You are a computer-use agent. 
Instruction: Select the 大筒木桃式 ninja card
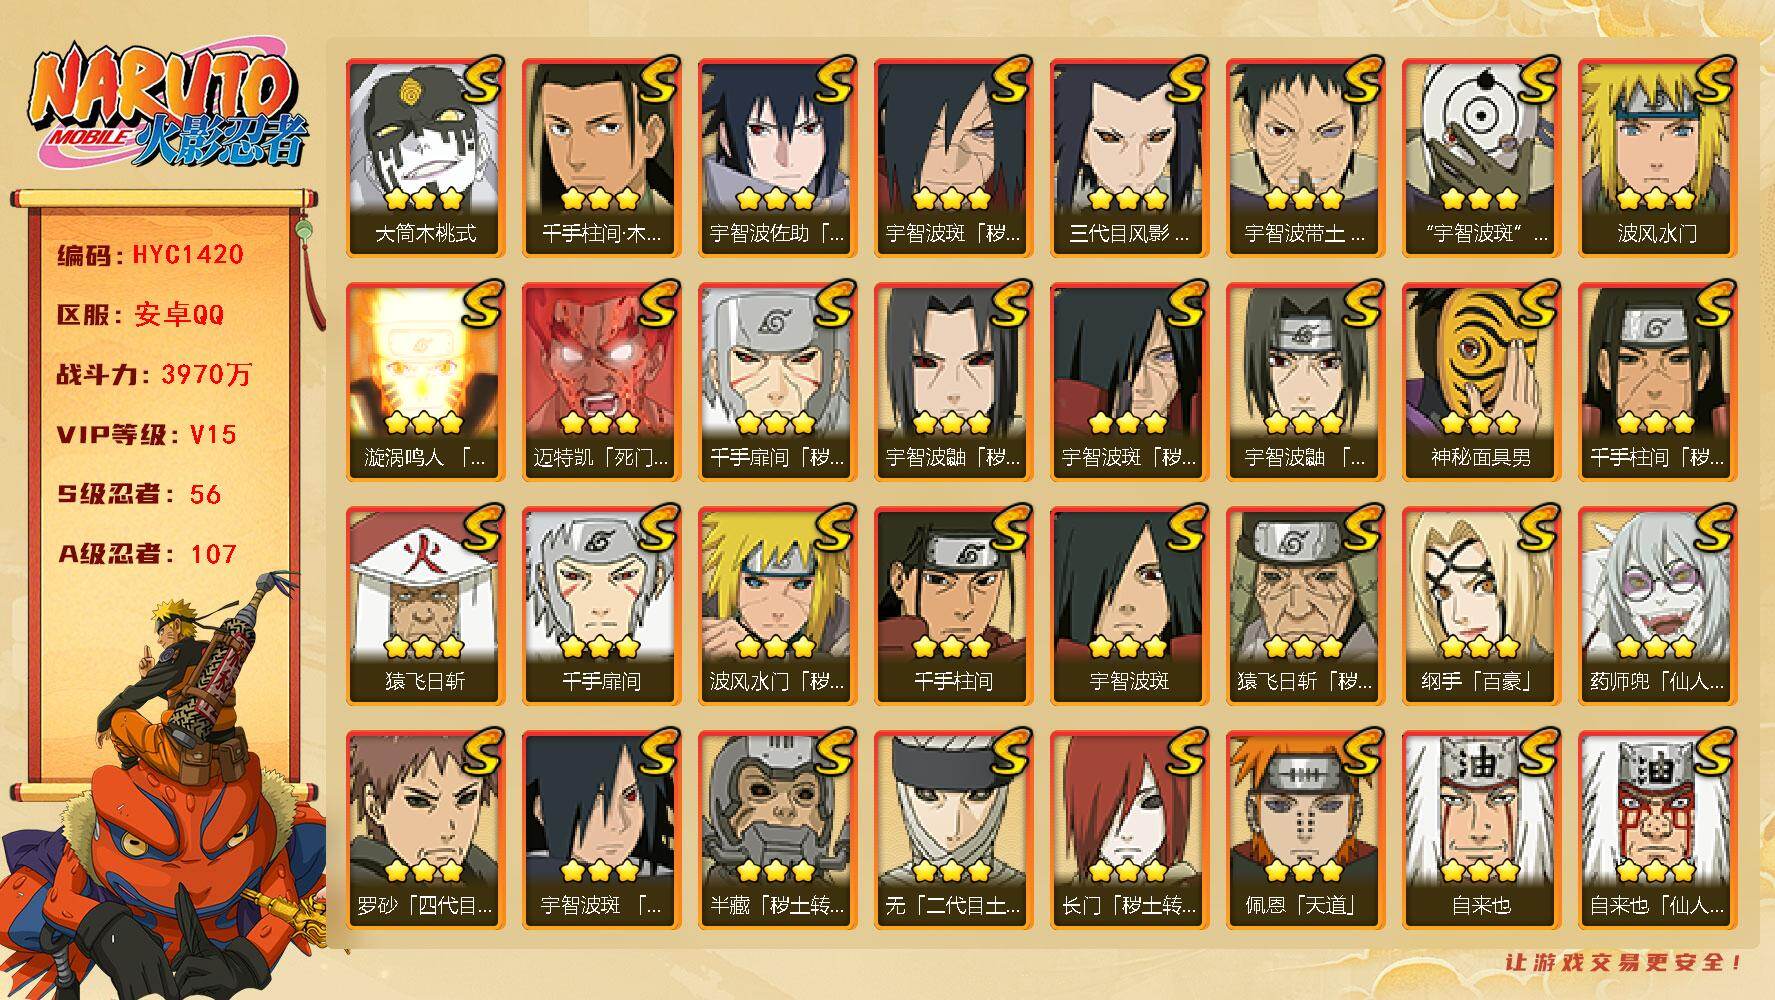[x=425, y=158]
